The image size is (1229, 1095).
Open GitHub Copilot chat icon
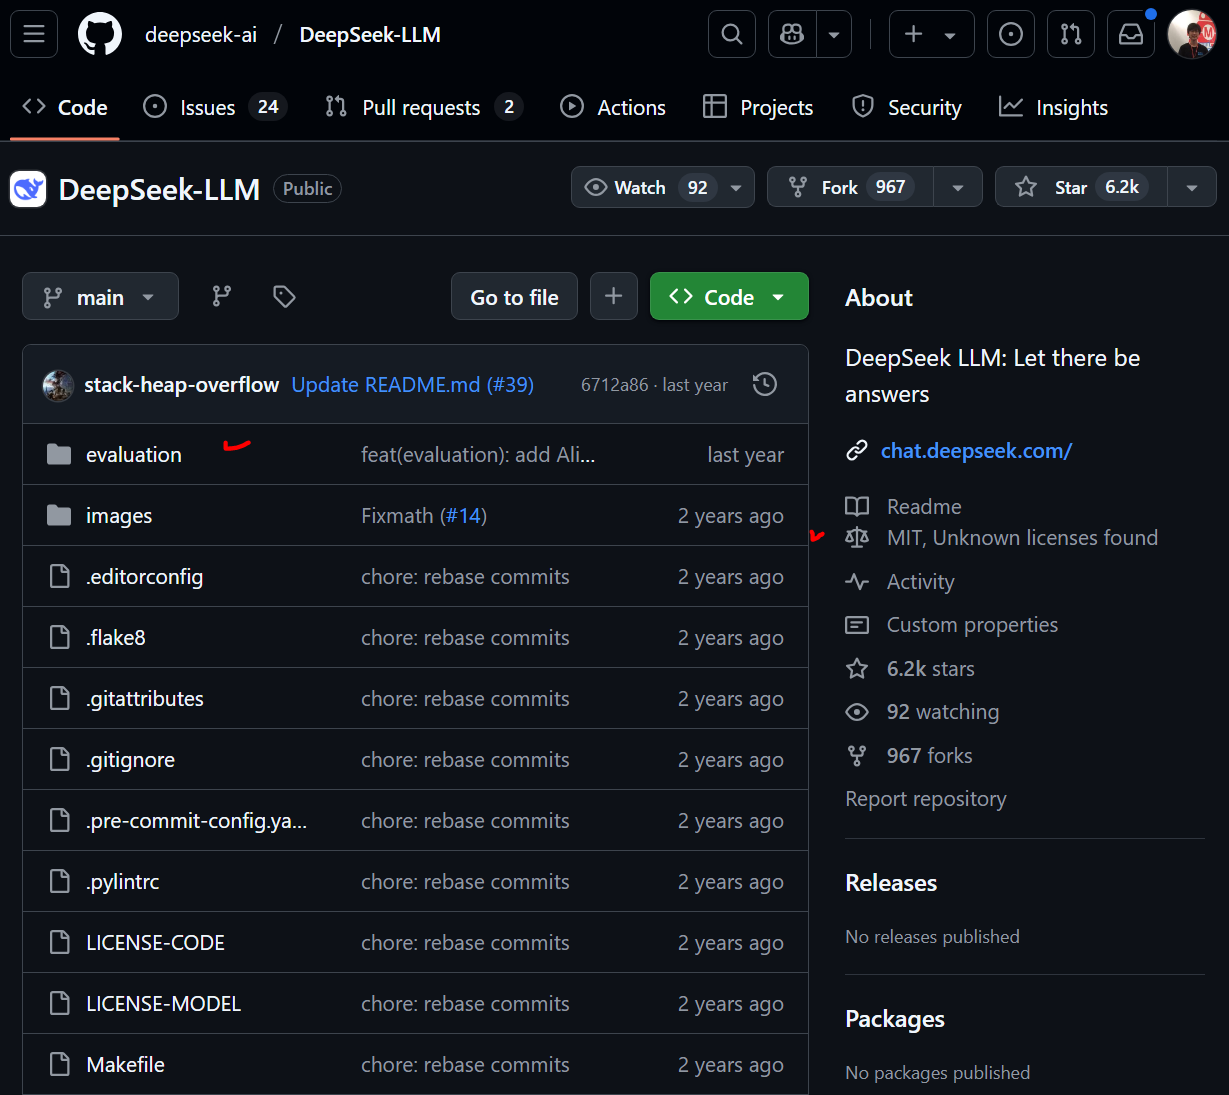click(792, 34)
